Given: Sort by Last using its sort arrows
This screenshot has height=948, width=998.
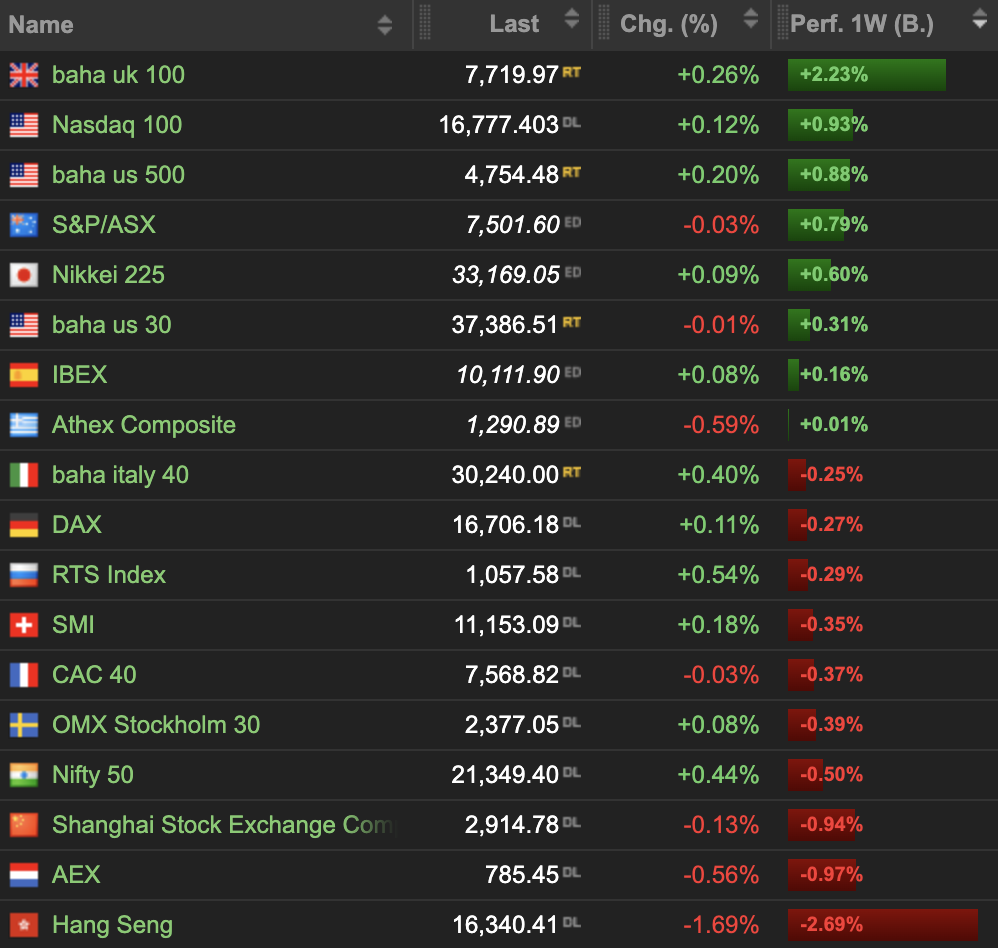Looking at the screenshot, I should [572, 18].
